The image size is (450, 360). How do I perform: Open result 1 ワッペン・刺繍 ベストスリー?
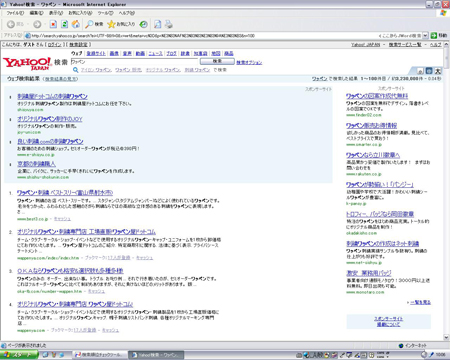pyautogui.click(x=65, y=193)
